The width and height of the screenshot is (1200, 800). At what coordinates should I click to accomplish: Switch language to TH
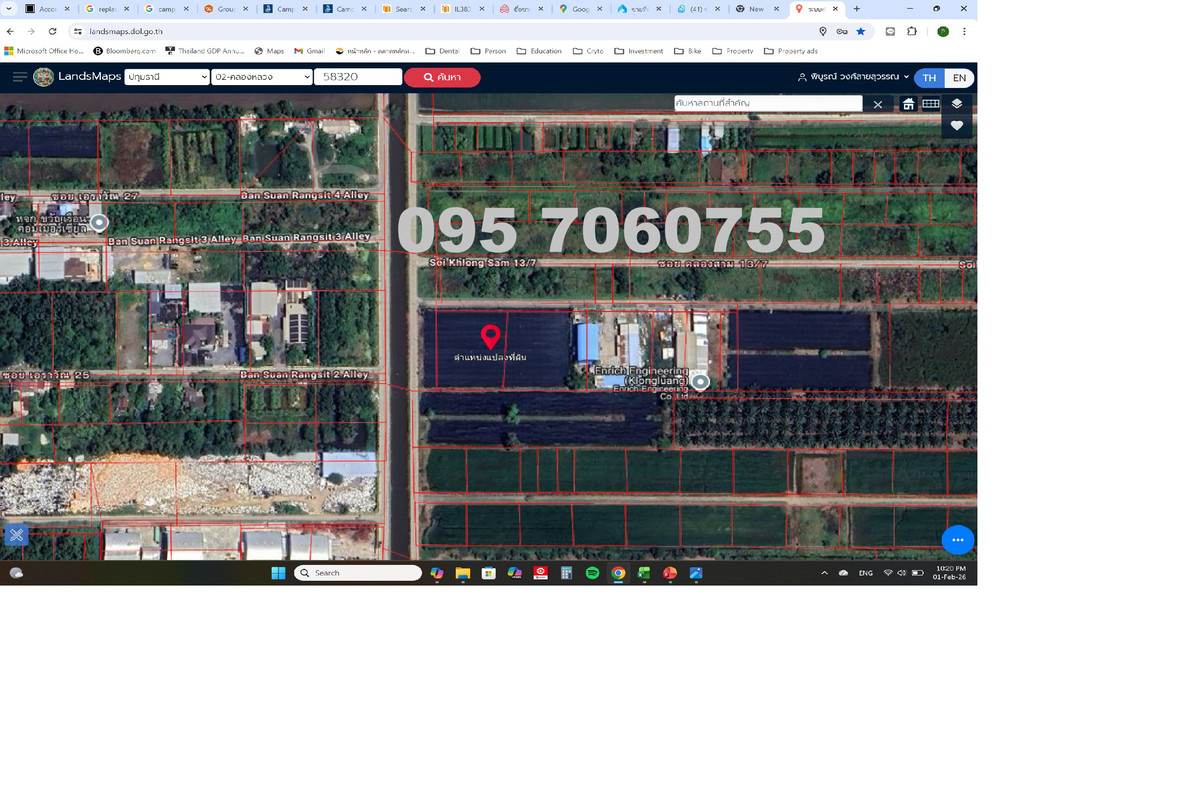[929, 78]
